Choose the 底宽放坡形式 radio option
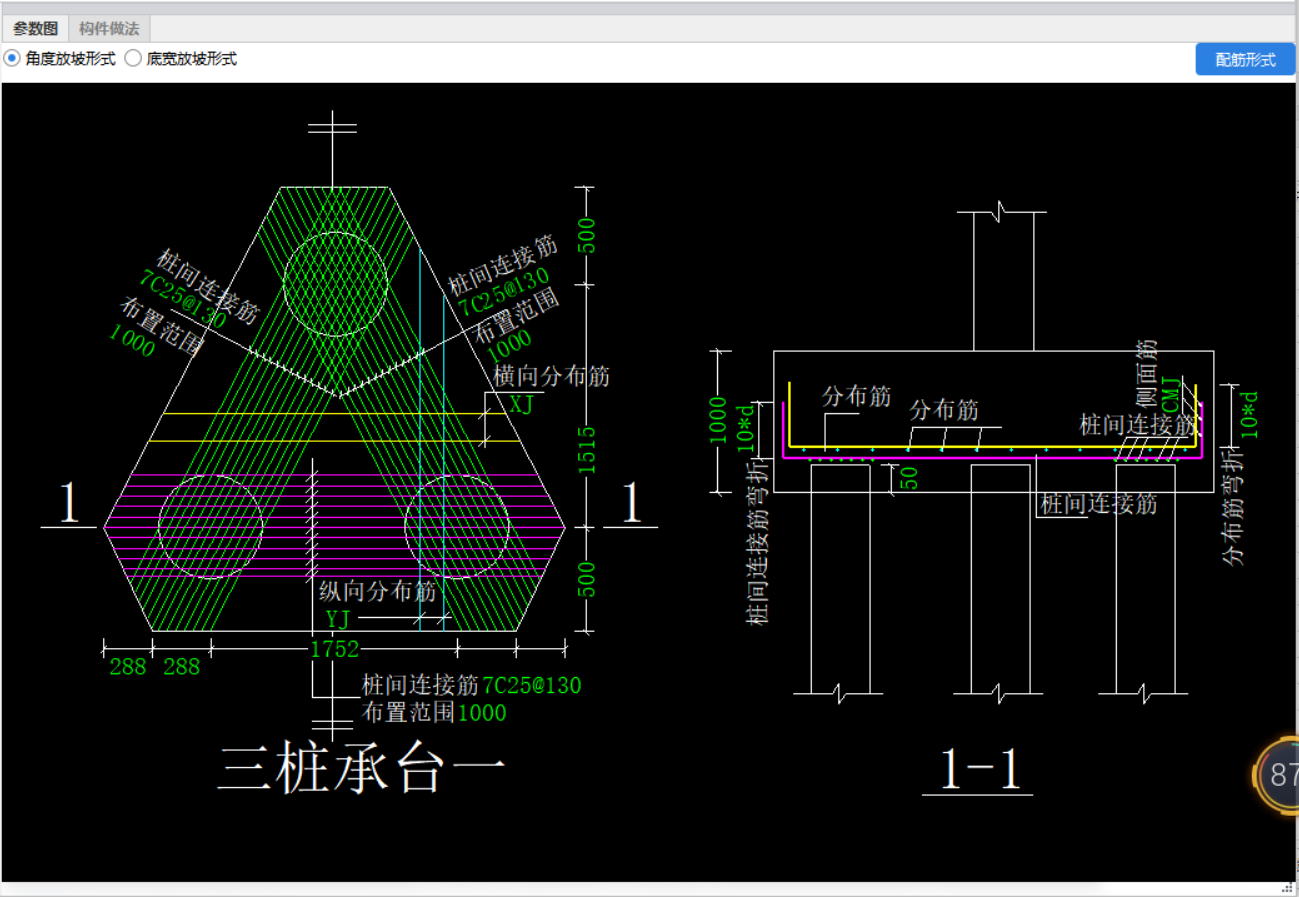Viewport: 1299px width, 897px height. [134, 59]
